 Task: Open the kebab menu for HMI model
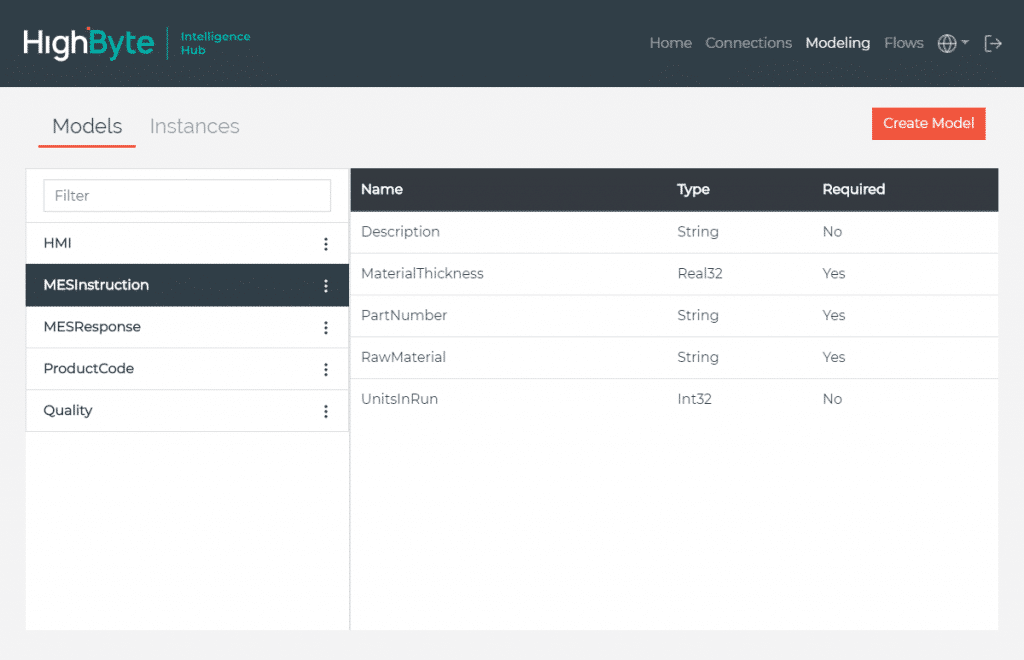coord(325,244)
